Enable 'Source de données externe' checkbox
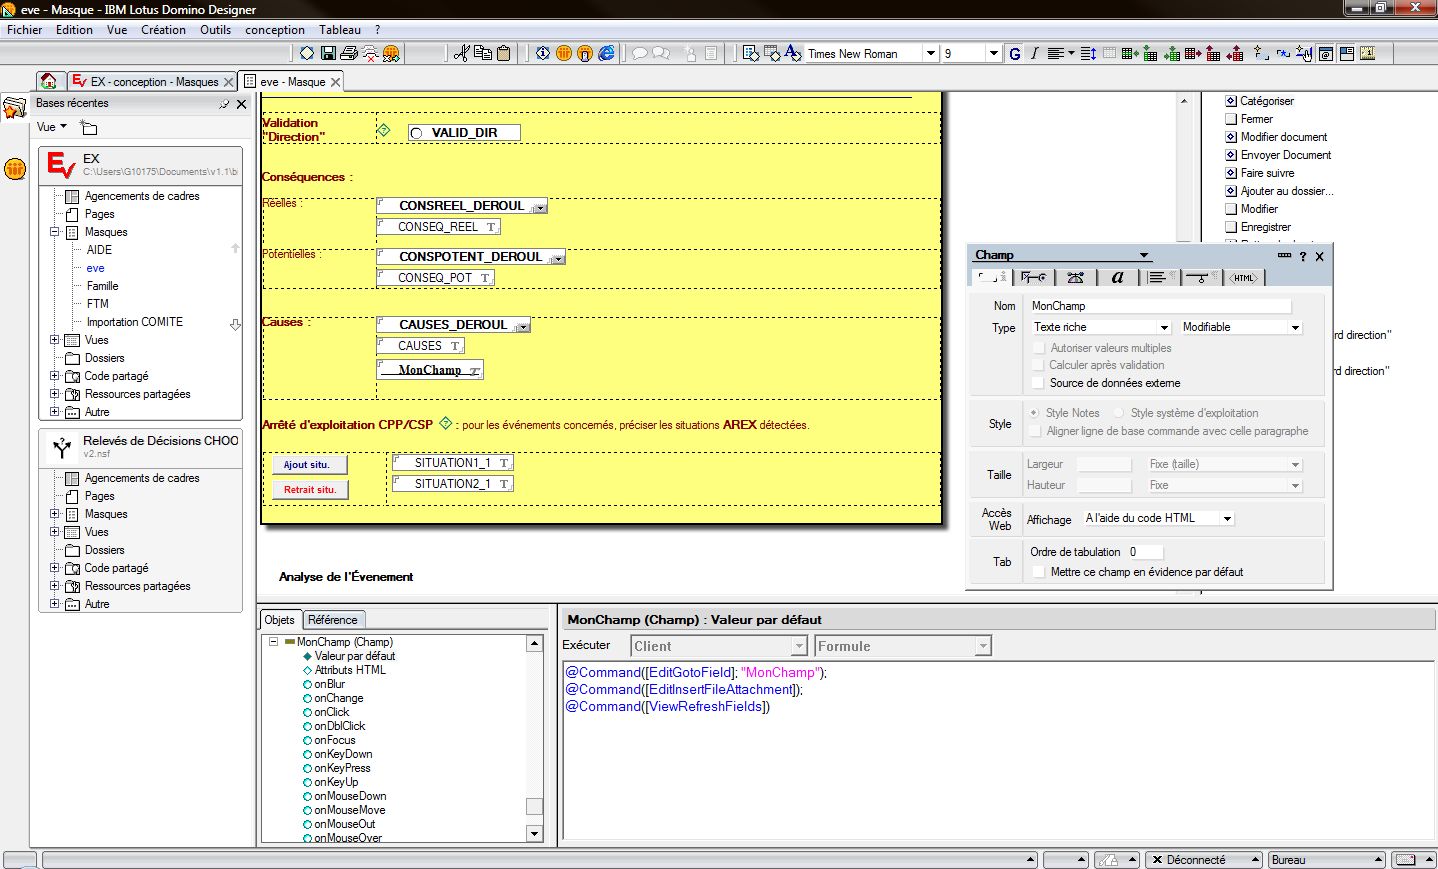1438x869 pixels. click(x=1038, y=383)
